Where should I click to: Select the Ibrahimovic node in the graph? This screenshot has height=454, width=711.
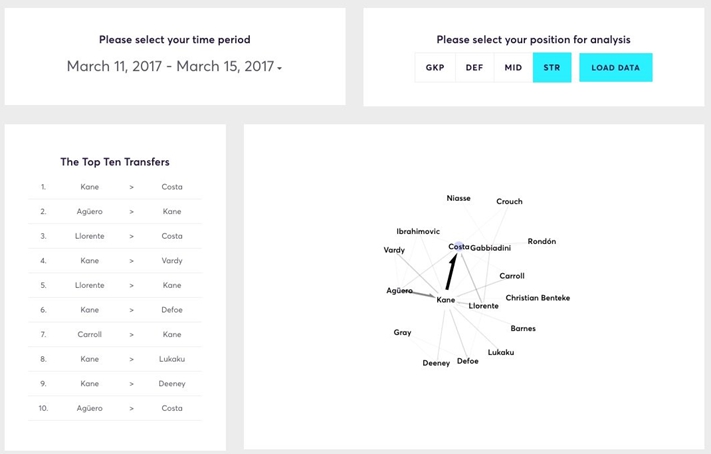[x=418, y=232]
